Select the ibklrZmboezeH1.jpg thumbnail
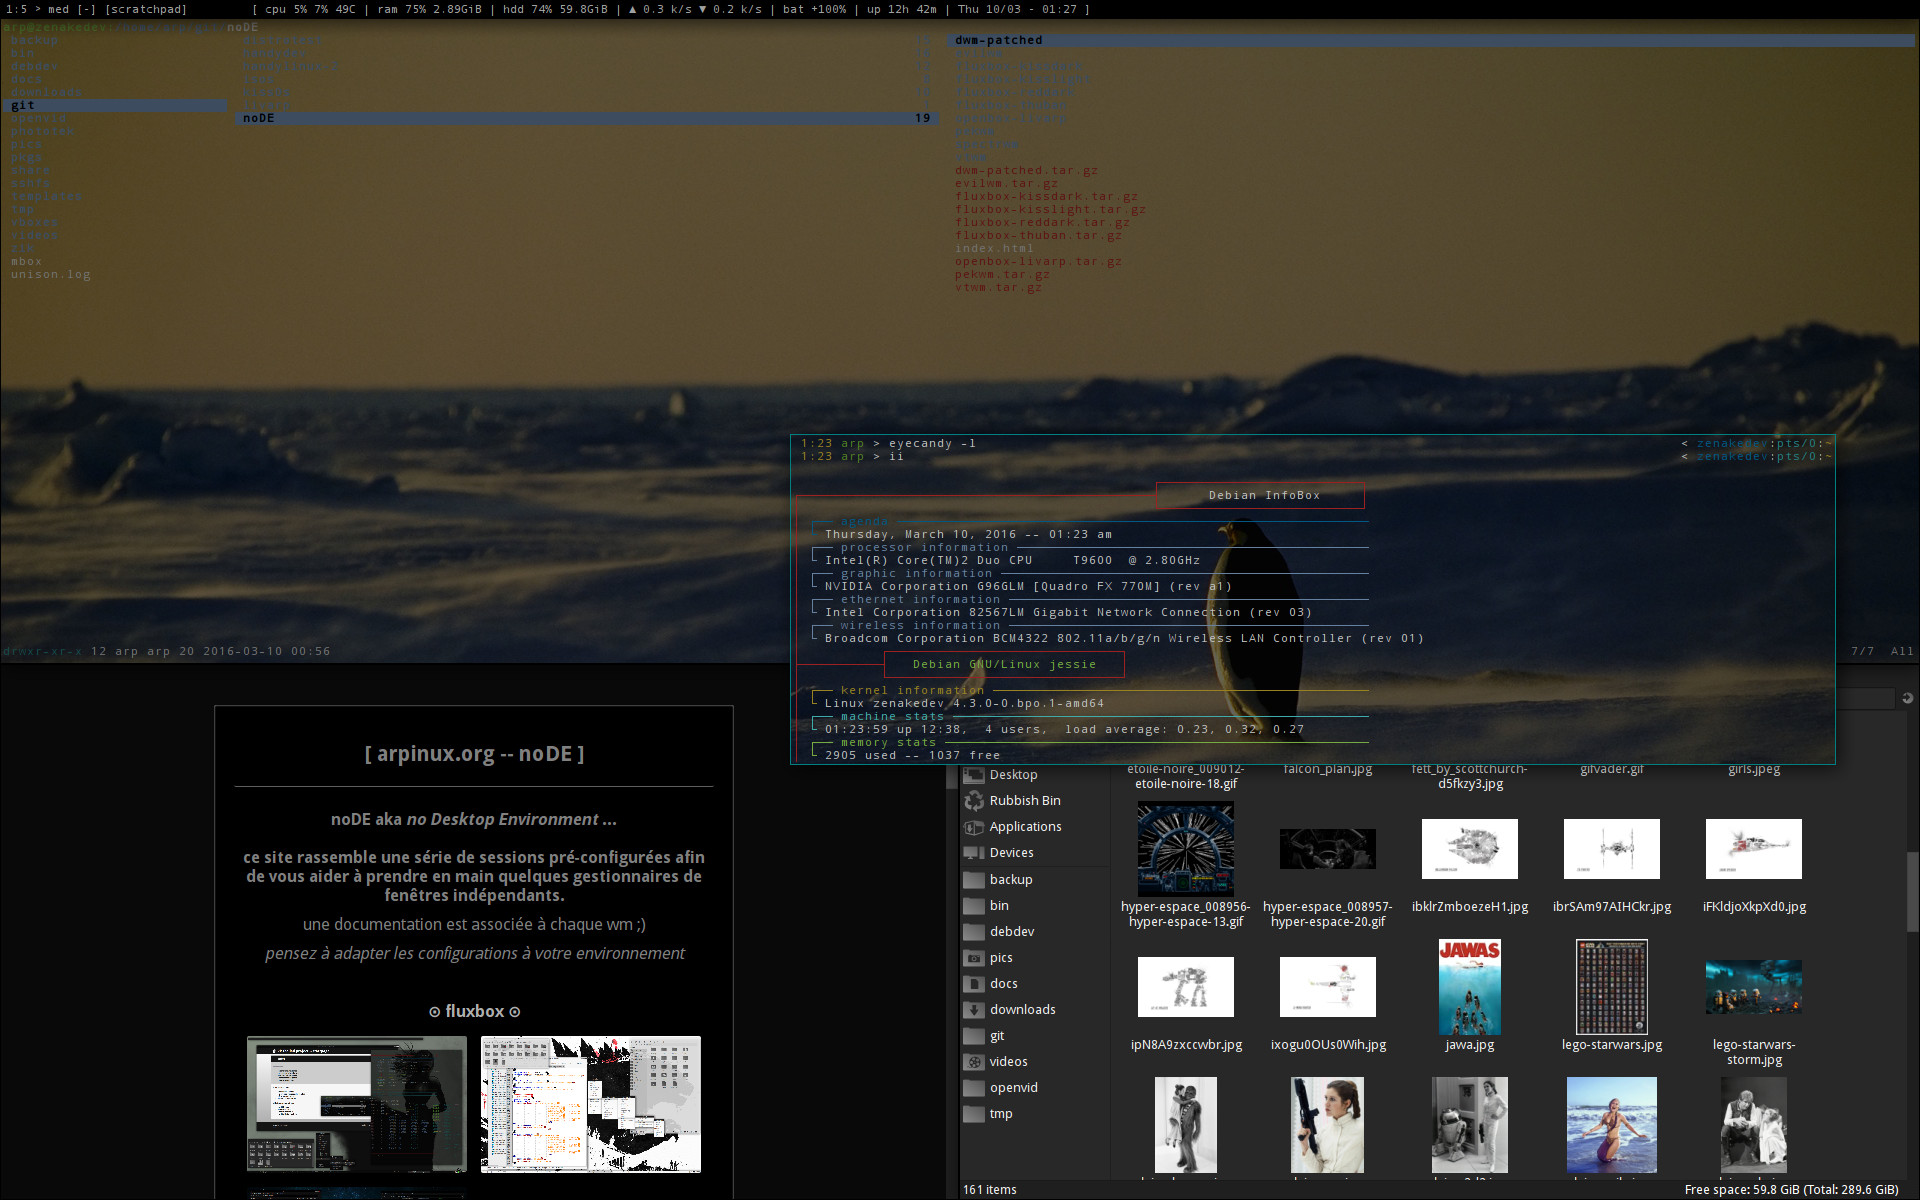Screen dimensions: 1920x1200 [x=1470, y=849]
